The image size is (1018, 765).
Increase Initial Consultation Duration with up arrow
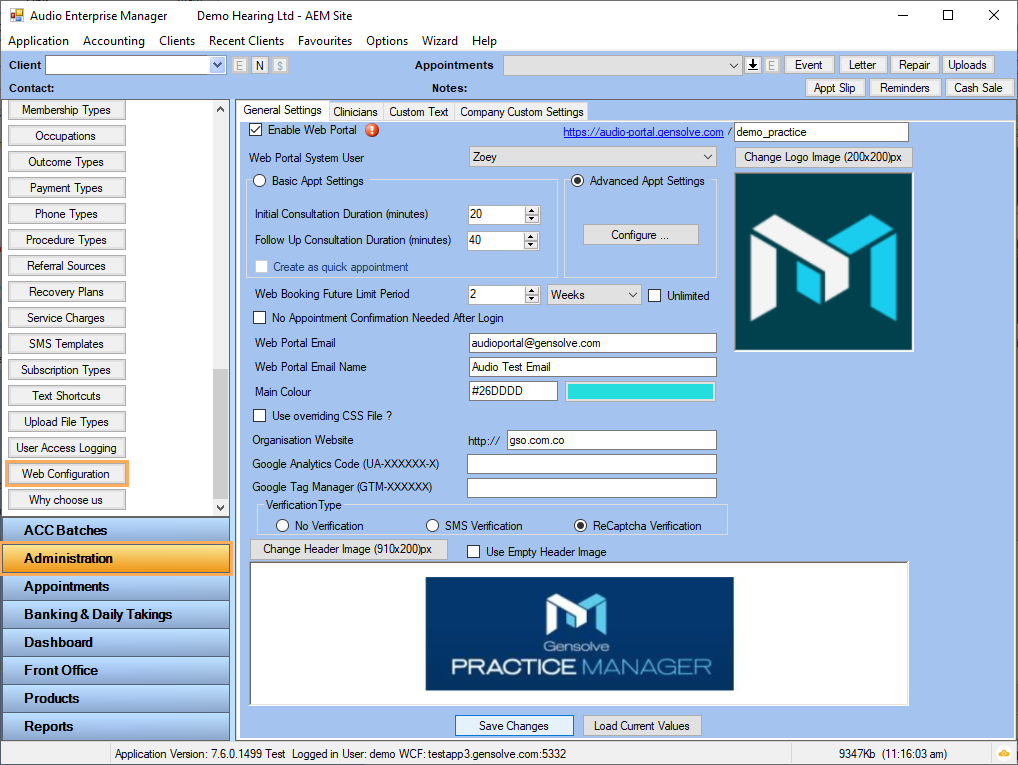tap(531, 210)
